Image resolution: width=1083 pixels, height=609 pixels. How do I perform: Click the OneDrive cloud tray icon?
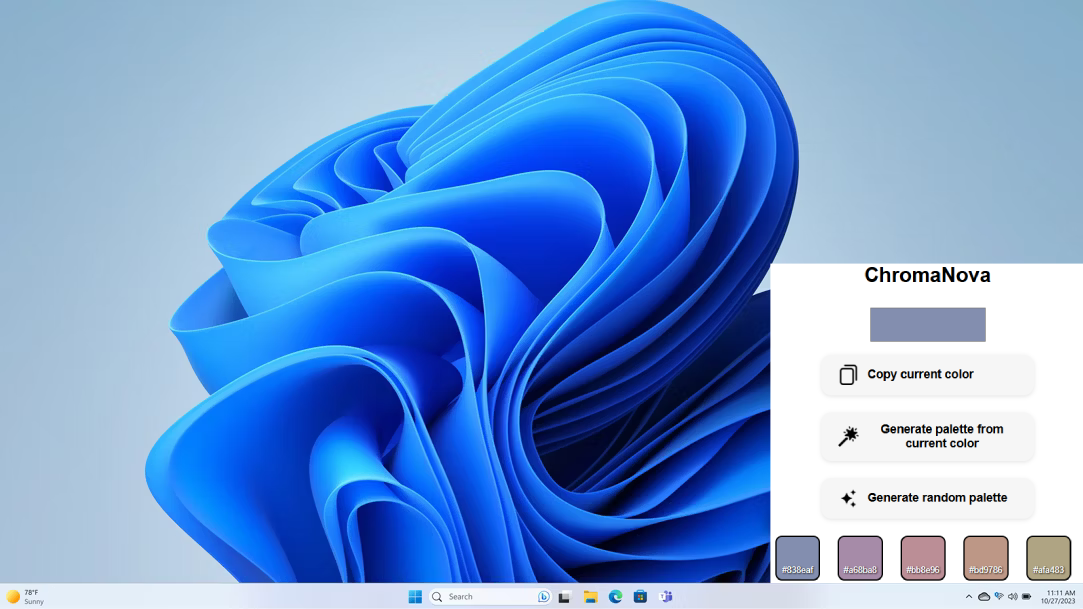[984, 597]
